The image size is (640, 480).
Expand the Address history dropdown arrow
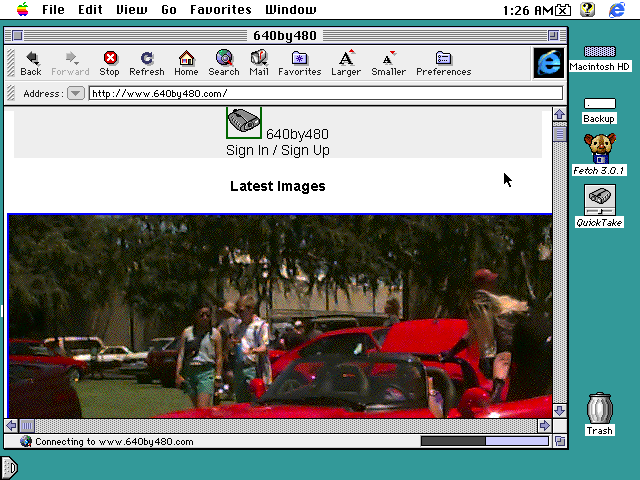(x=76, y=93)
